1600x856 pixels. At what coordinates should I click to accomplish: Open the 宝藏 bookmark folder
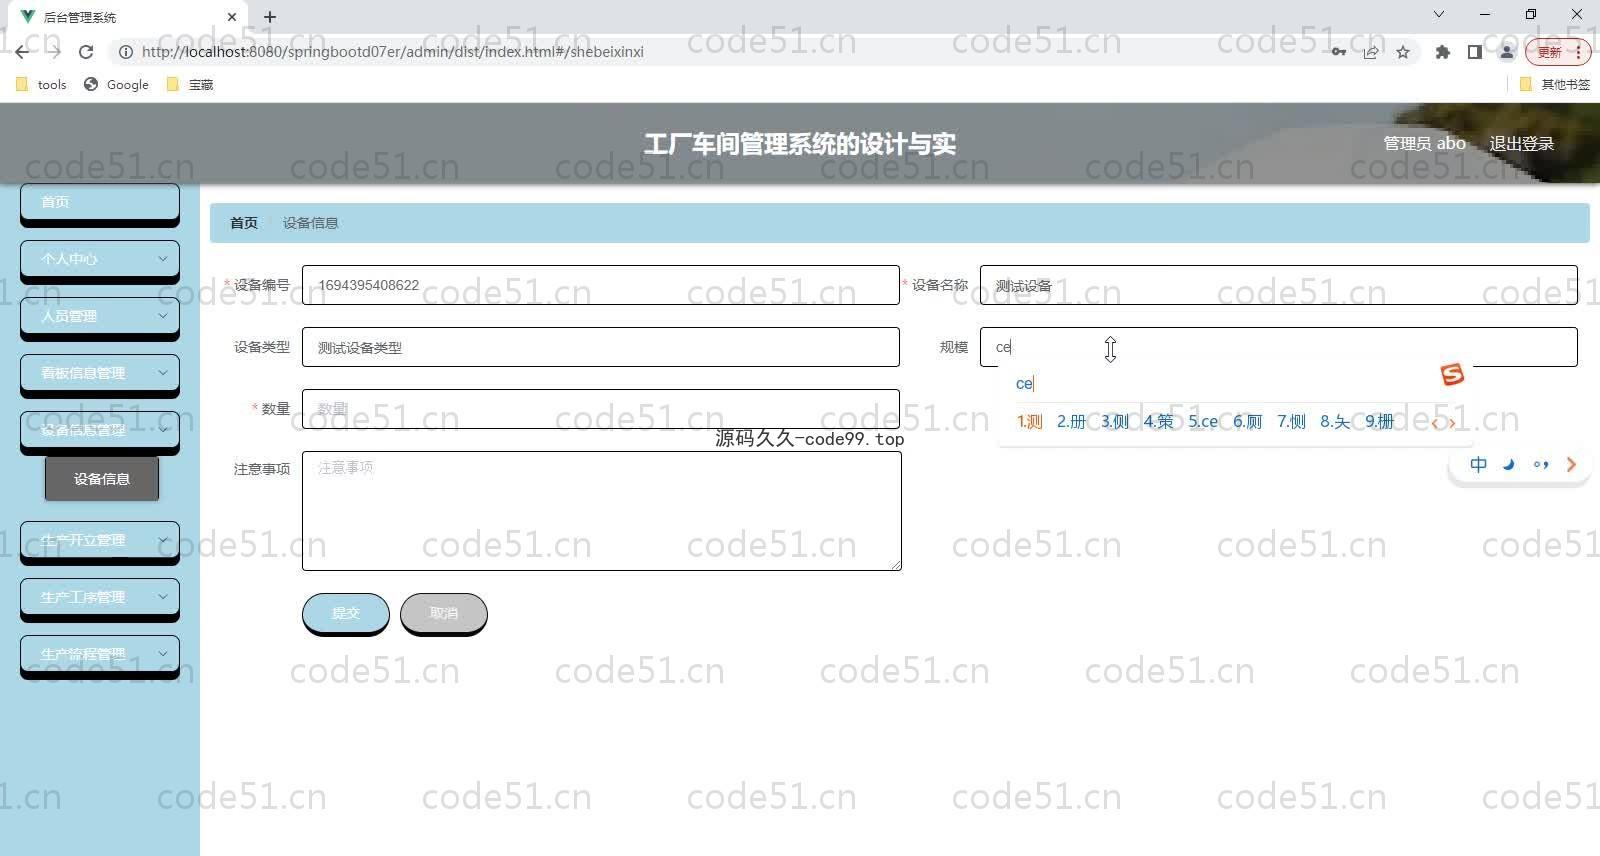click(190, 85)
